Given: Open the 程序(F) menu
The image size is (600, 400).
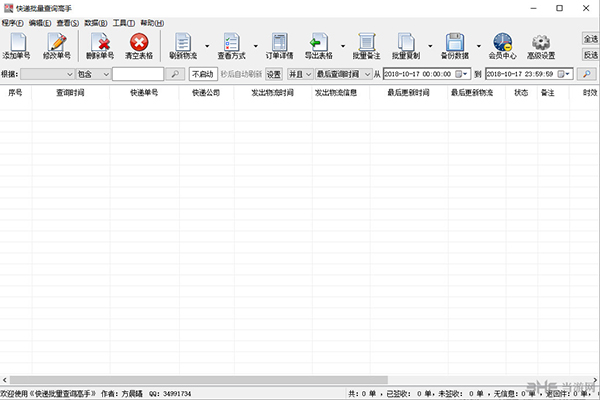Looking at the screenshot, I should coord(13,23).
